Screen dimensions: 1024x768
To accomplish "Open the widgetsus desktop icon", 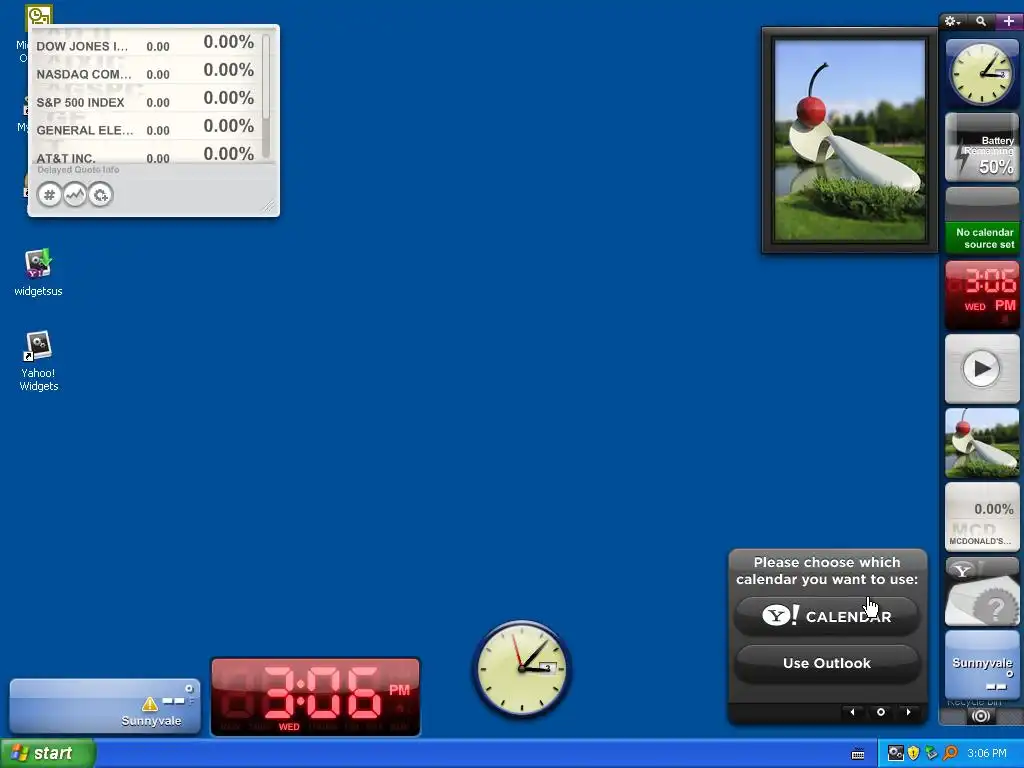I will (x=39, y=273).
